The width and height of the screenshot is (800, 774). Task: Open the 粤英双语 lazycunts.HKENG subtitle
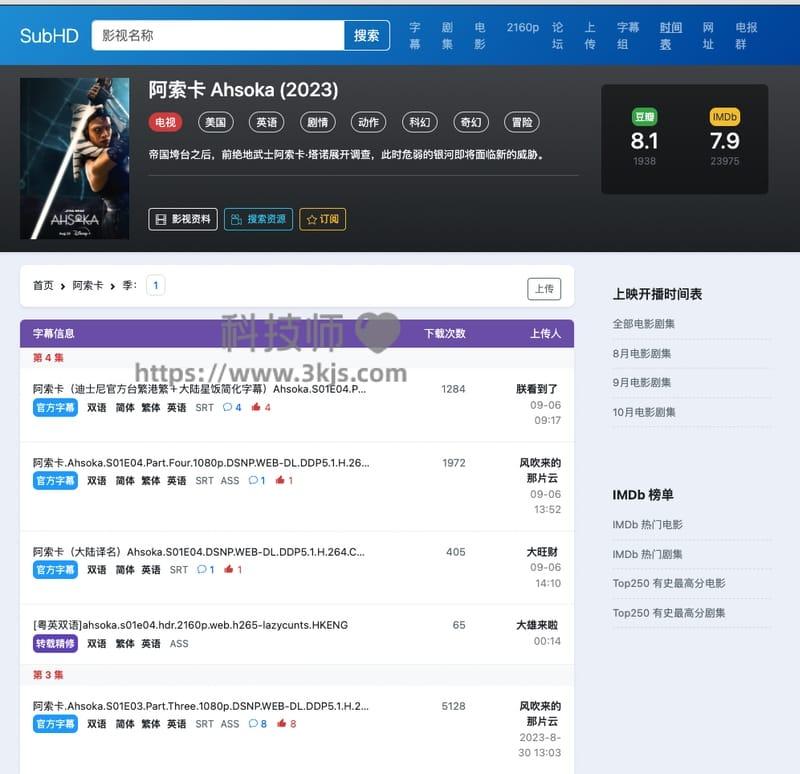coord(190,625)
